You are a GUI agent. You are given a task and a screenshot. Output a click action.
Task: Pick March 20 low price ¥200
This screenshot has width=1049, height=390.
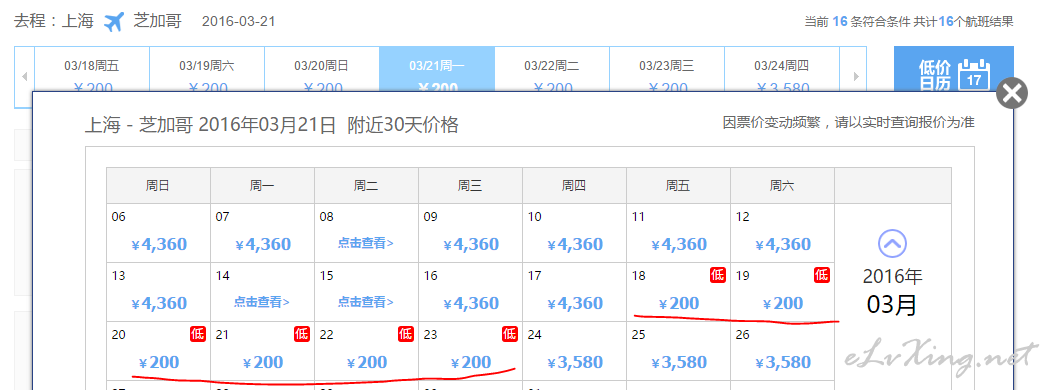[x=159, y=351]
